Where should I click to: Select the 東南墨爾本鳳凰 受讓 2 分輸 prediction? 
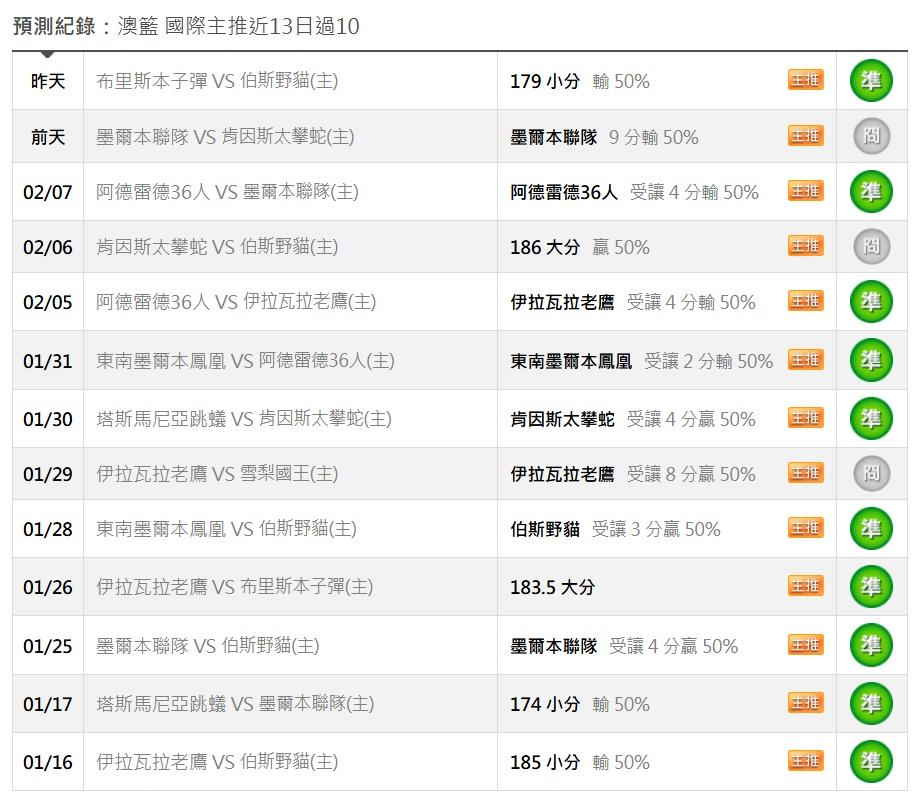click(x=642, y=361)
